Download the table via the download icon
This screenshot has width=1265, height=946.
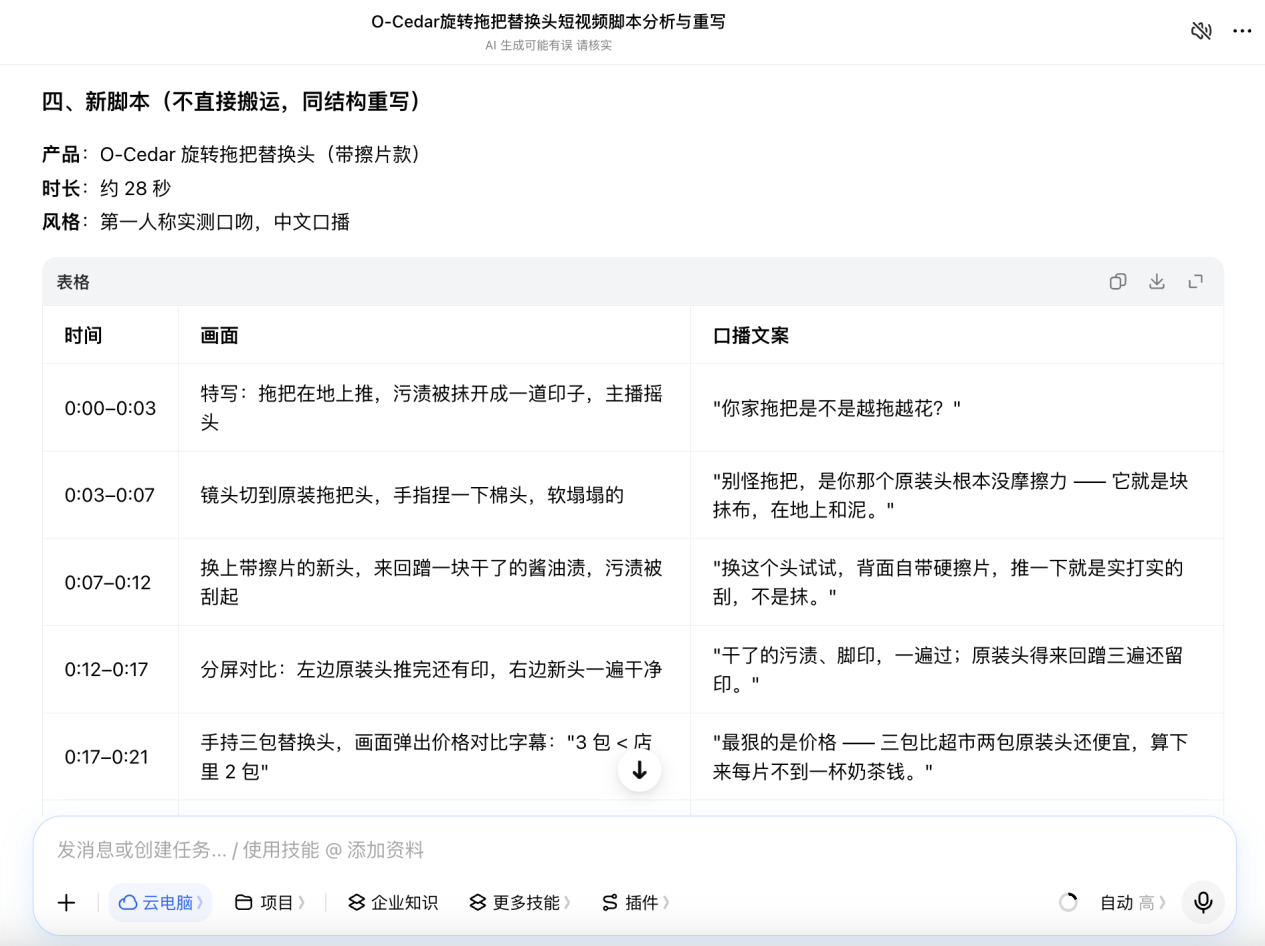(x=1157, y=282)
